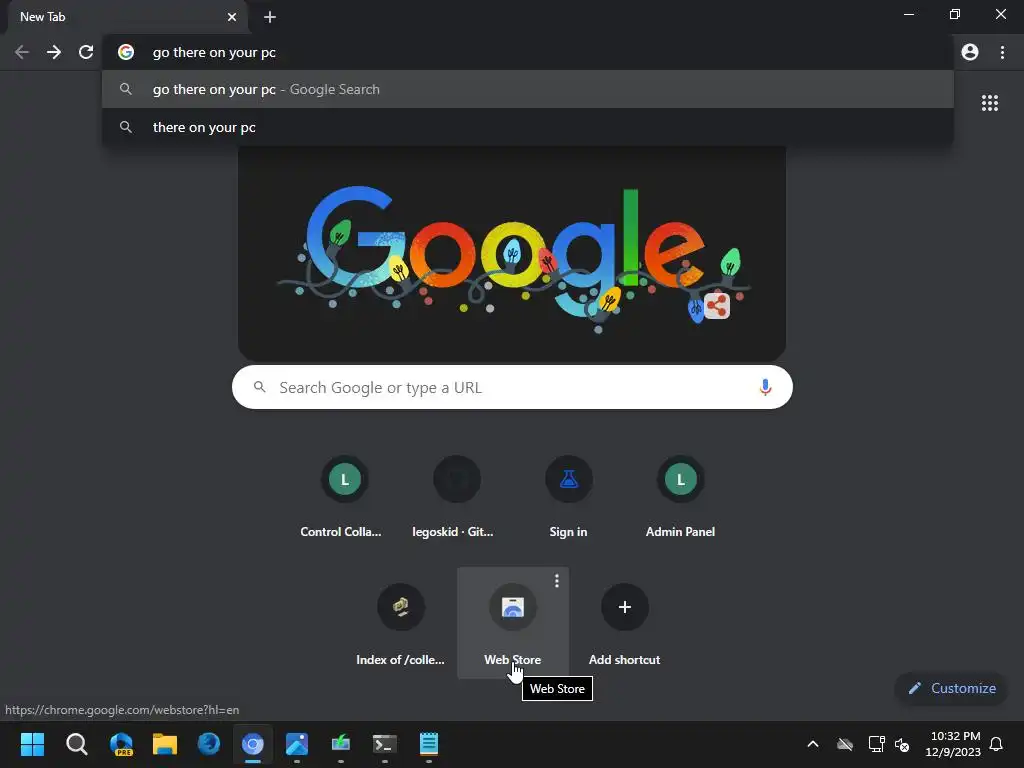Image resolution: width=1024 pixels, height=768 pixels.
Task: Click the browser back arrow
Action: (x=22, y=52)
